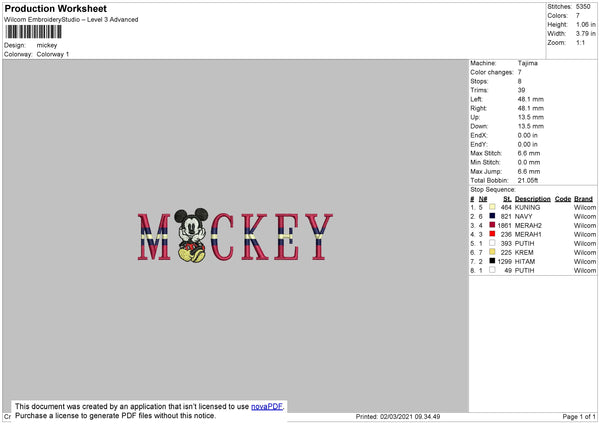This screenshot has width=600, height=424.
Task: Click the Machine value 'Tajima'
Action: [x=528, y=63]
